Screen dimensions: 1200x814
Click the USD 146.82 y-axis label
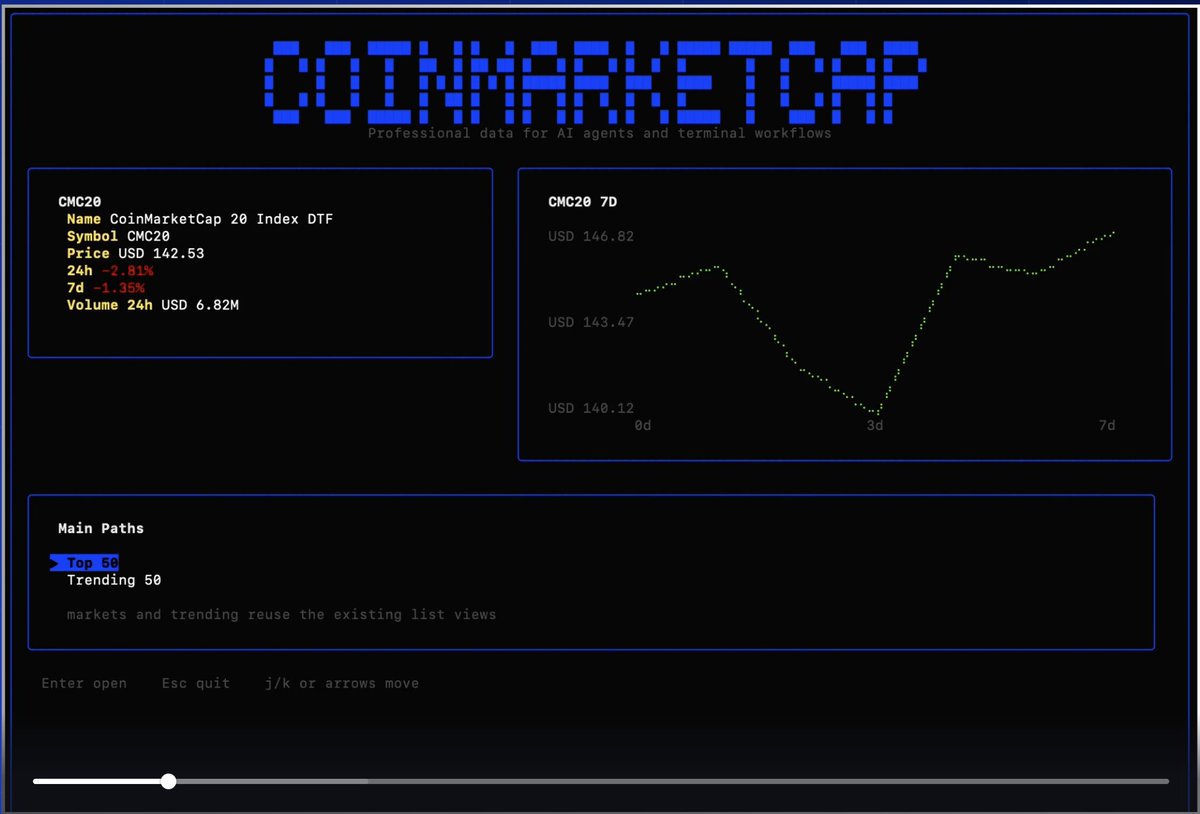(x=590, y=237)
